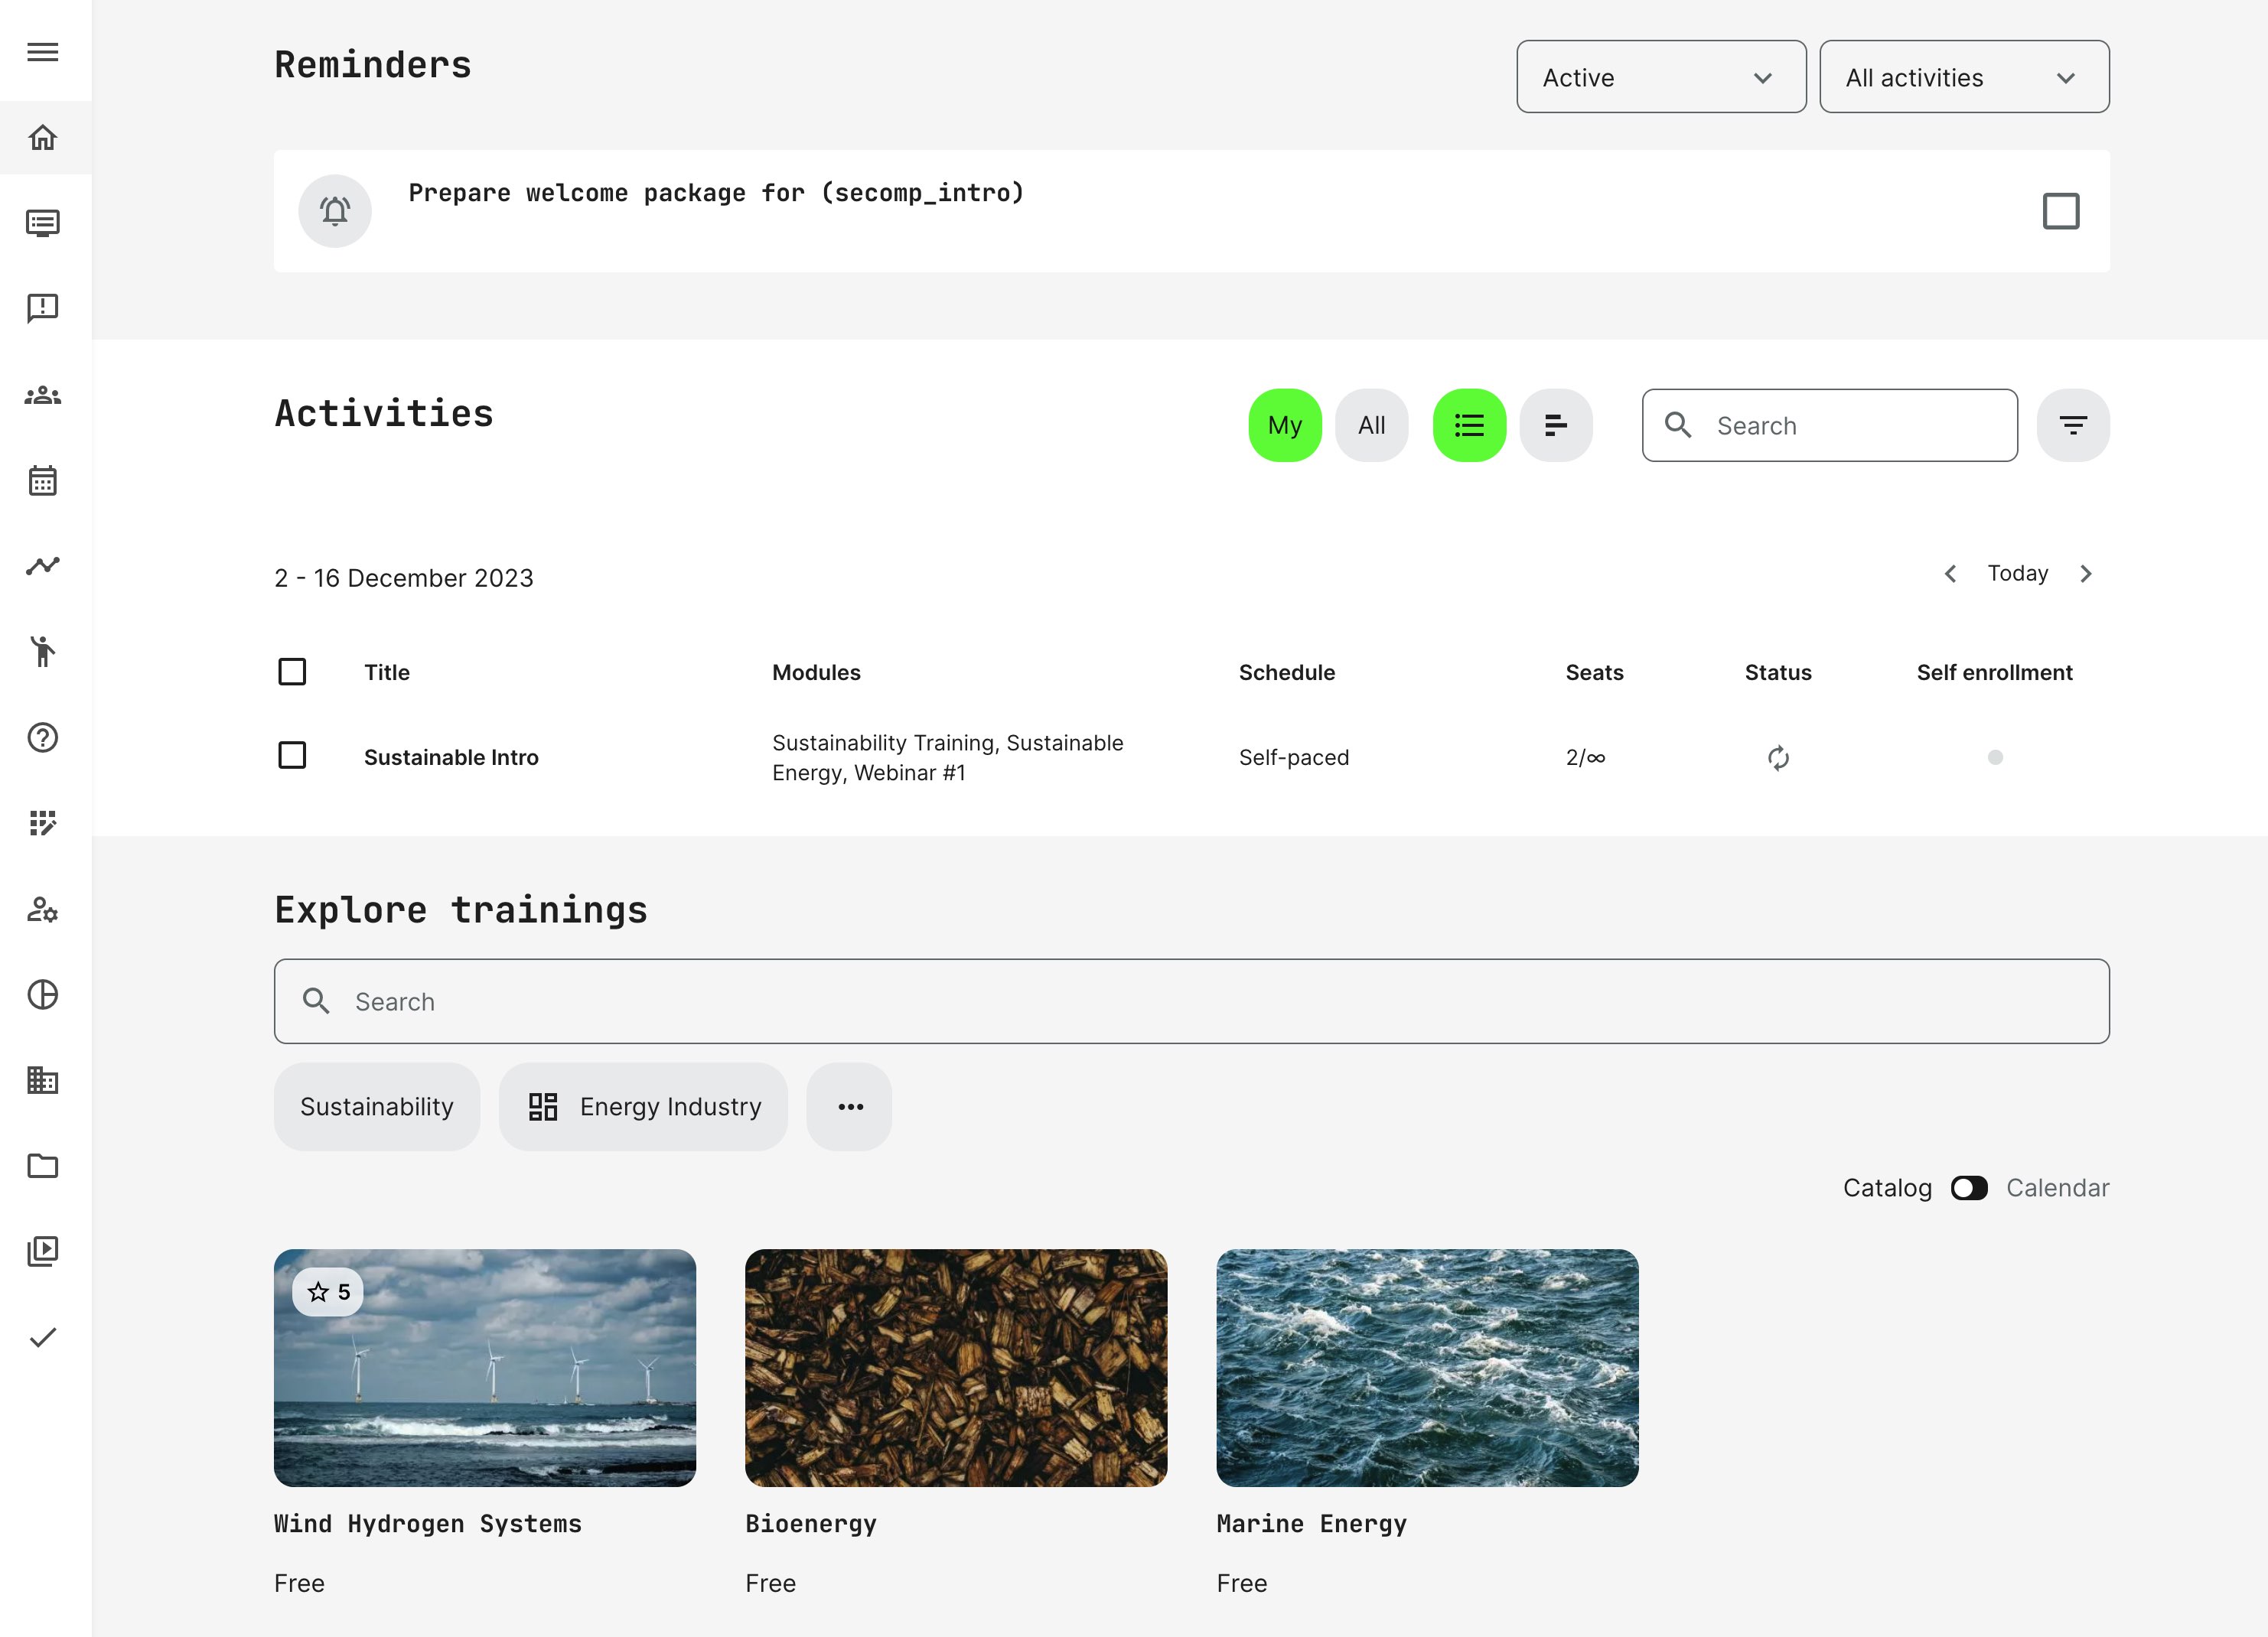Image resolution: width=2268 pixels, height=1637 pixels.
Task: Select the Sustainable Intro row checkbox
Action: coord(292,755)
